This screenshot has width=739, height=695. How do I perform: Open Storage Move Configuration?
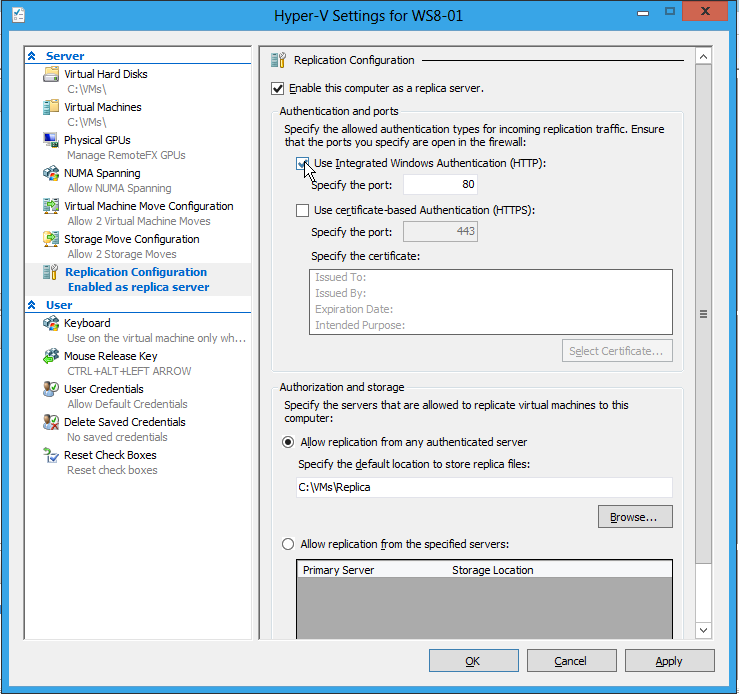click(x=131, y=239)
